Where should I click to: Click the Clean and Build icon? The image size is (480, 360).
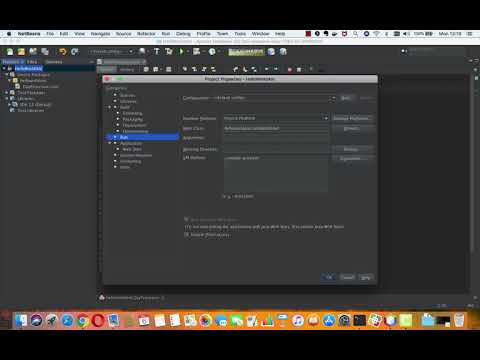[x=169, y=52]
